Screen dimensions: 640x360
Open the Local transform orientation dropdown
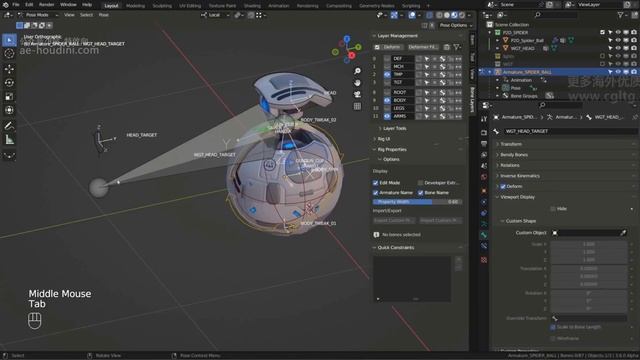tap(216, 15)
